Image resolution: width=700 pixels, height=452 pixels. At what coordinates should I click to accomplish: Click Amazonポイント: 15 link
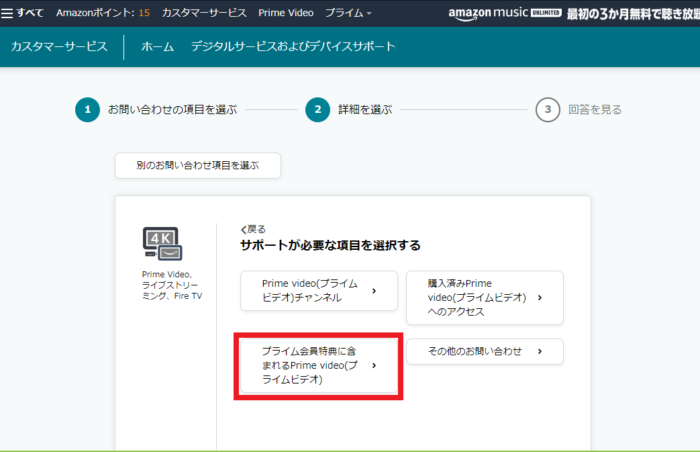click(x=103, y=13)
